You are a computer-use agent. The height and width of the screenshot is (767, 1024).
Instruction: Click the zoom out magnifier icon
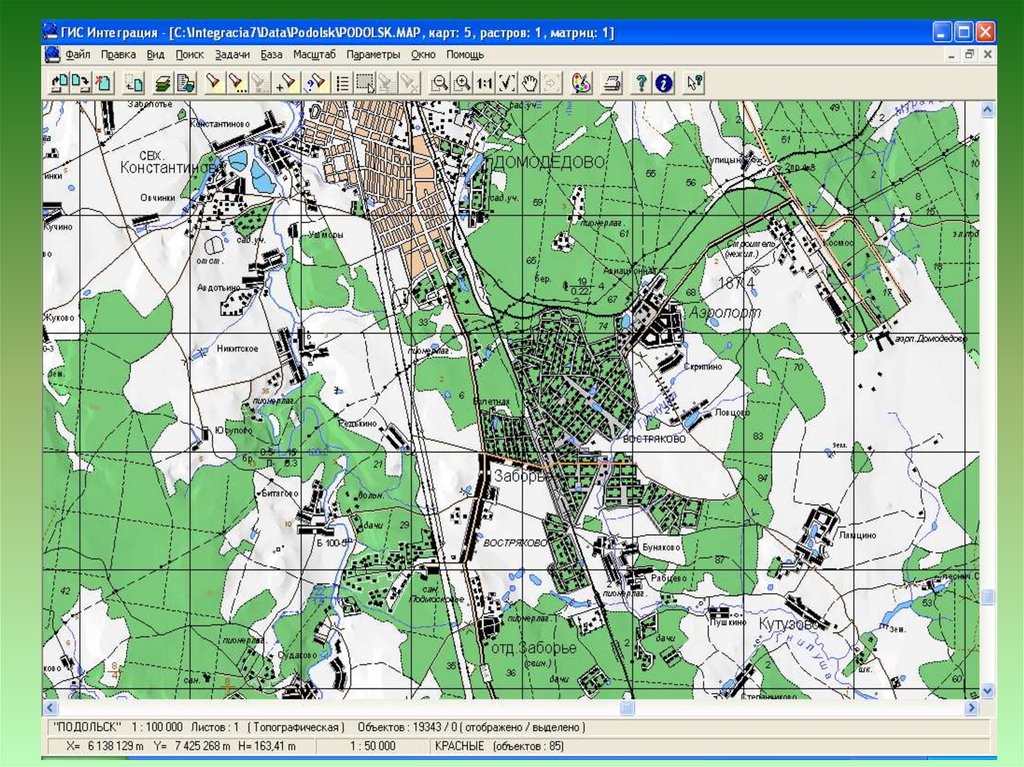coord(440,83)
